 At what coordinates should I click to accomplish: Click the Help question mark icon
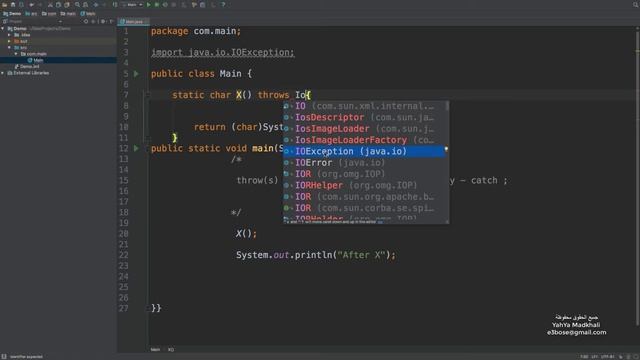coord(223,4)
